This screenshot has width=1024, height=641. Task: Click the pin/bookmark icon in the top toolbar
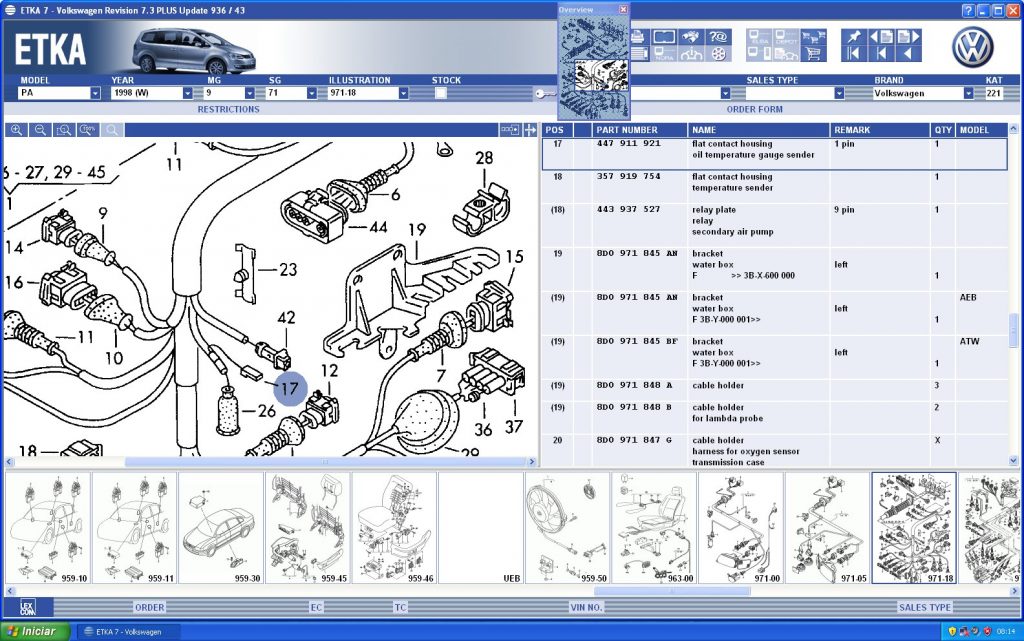click(855, 36)
